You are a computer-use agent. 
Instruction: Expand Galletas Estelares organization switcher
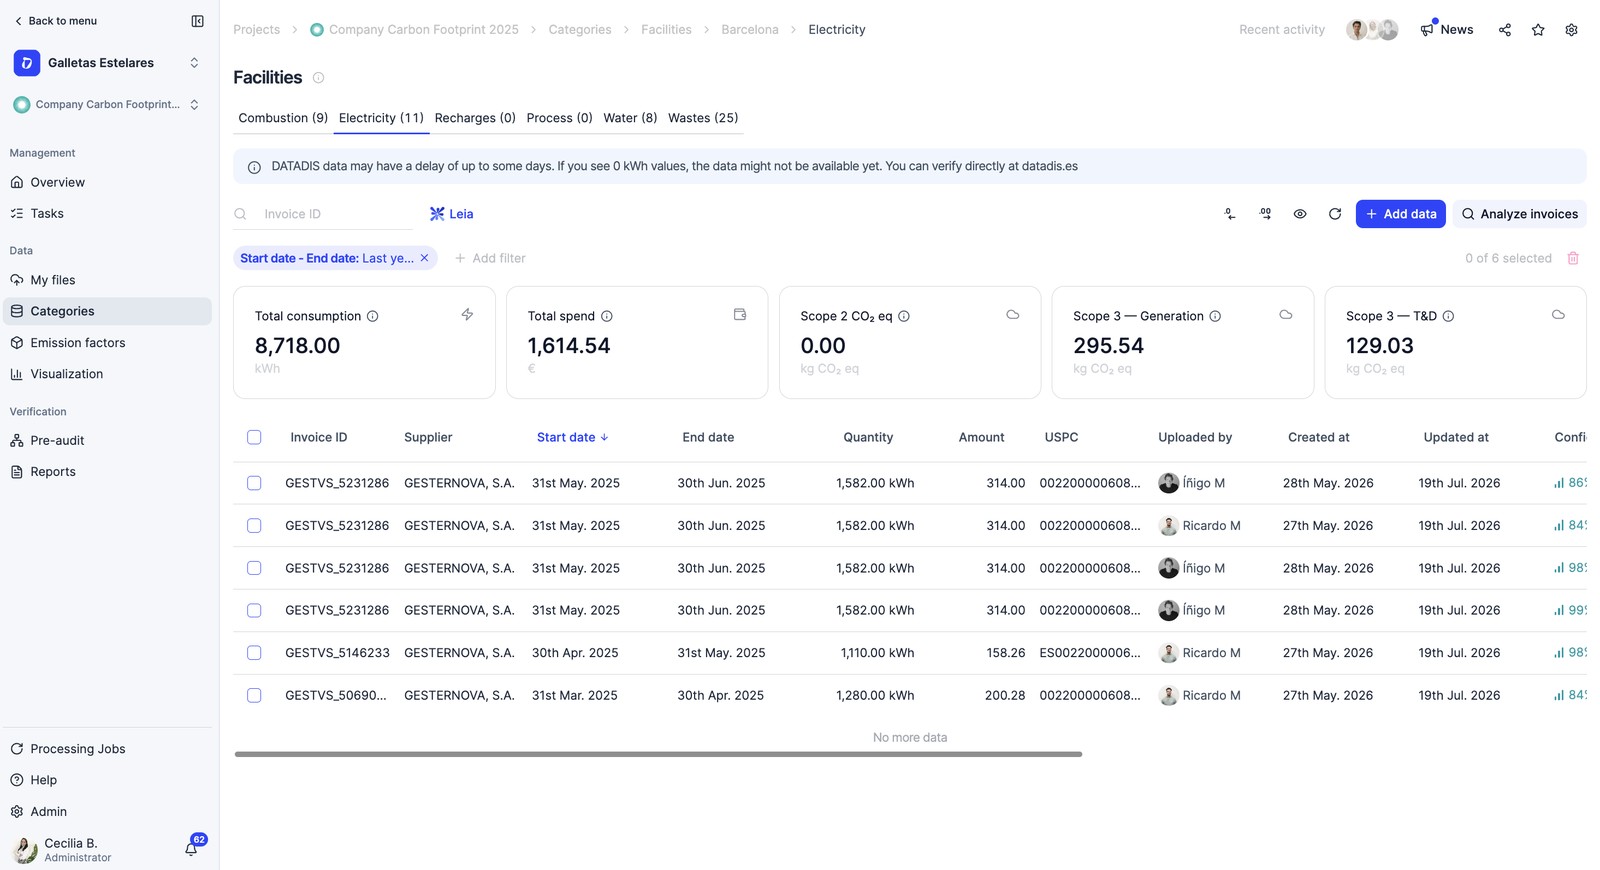107,63
